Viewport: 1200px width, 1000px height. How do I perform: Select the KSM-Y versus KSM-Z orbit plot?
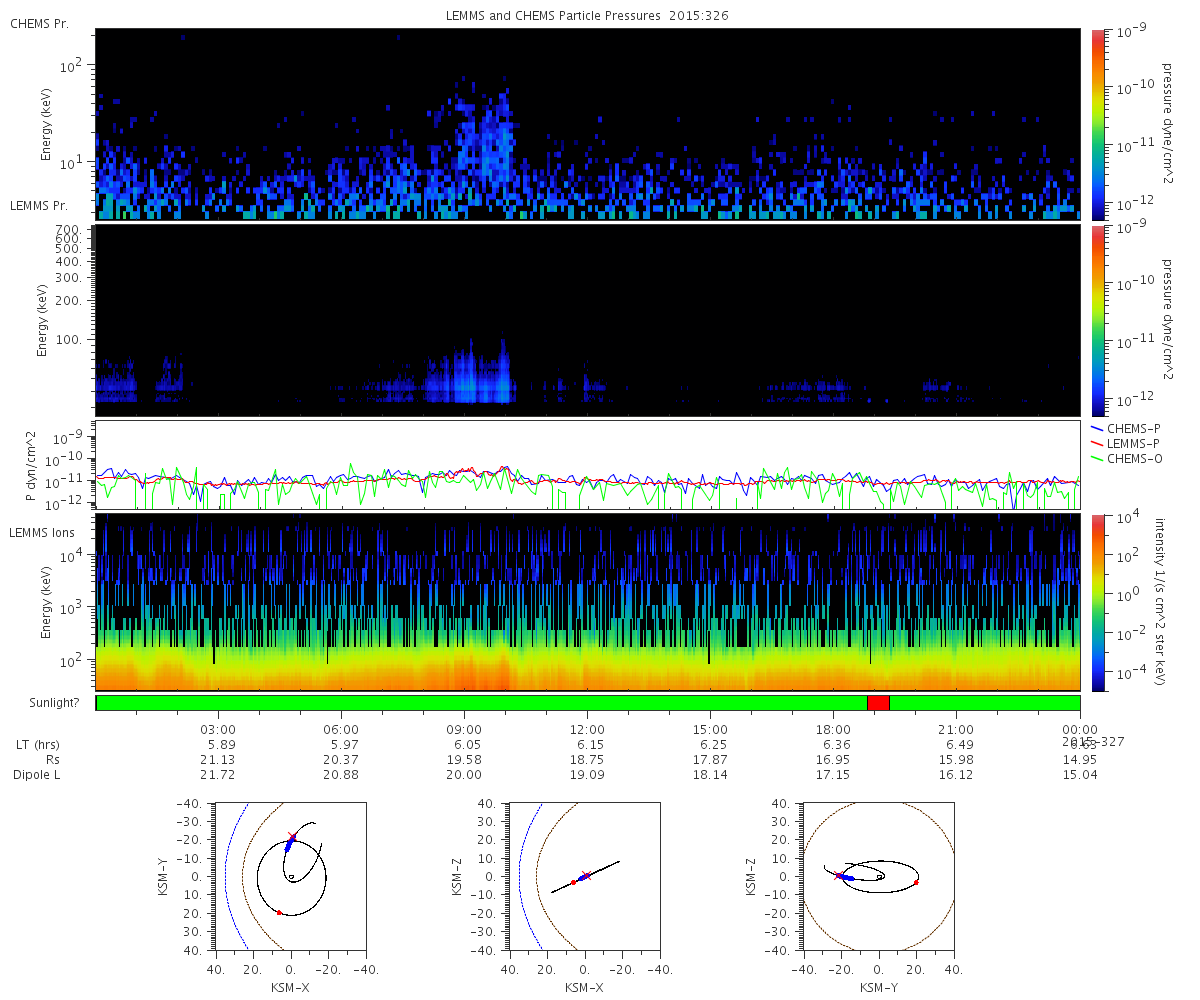tap(879, 875)
